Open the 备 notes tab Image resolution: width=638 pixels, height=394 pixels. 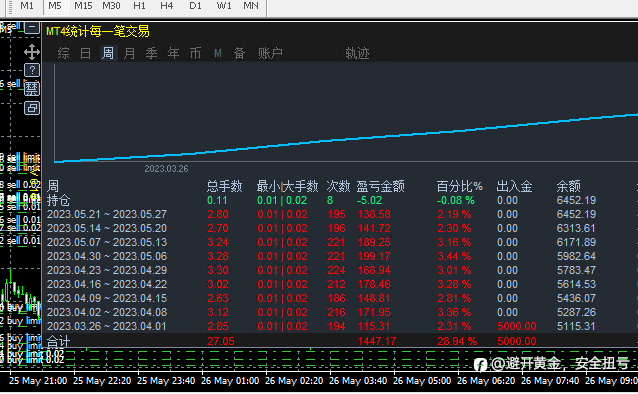click(239, 53)
